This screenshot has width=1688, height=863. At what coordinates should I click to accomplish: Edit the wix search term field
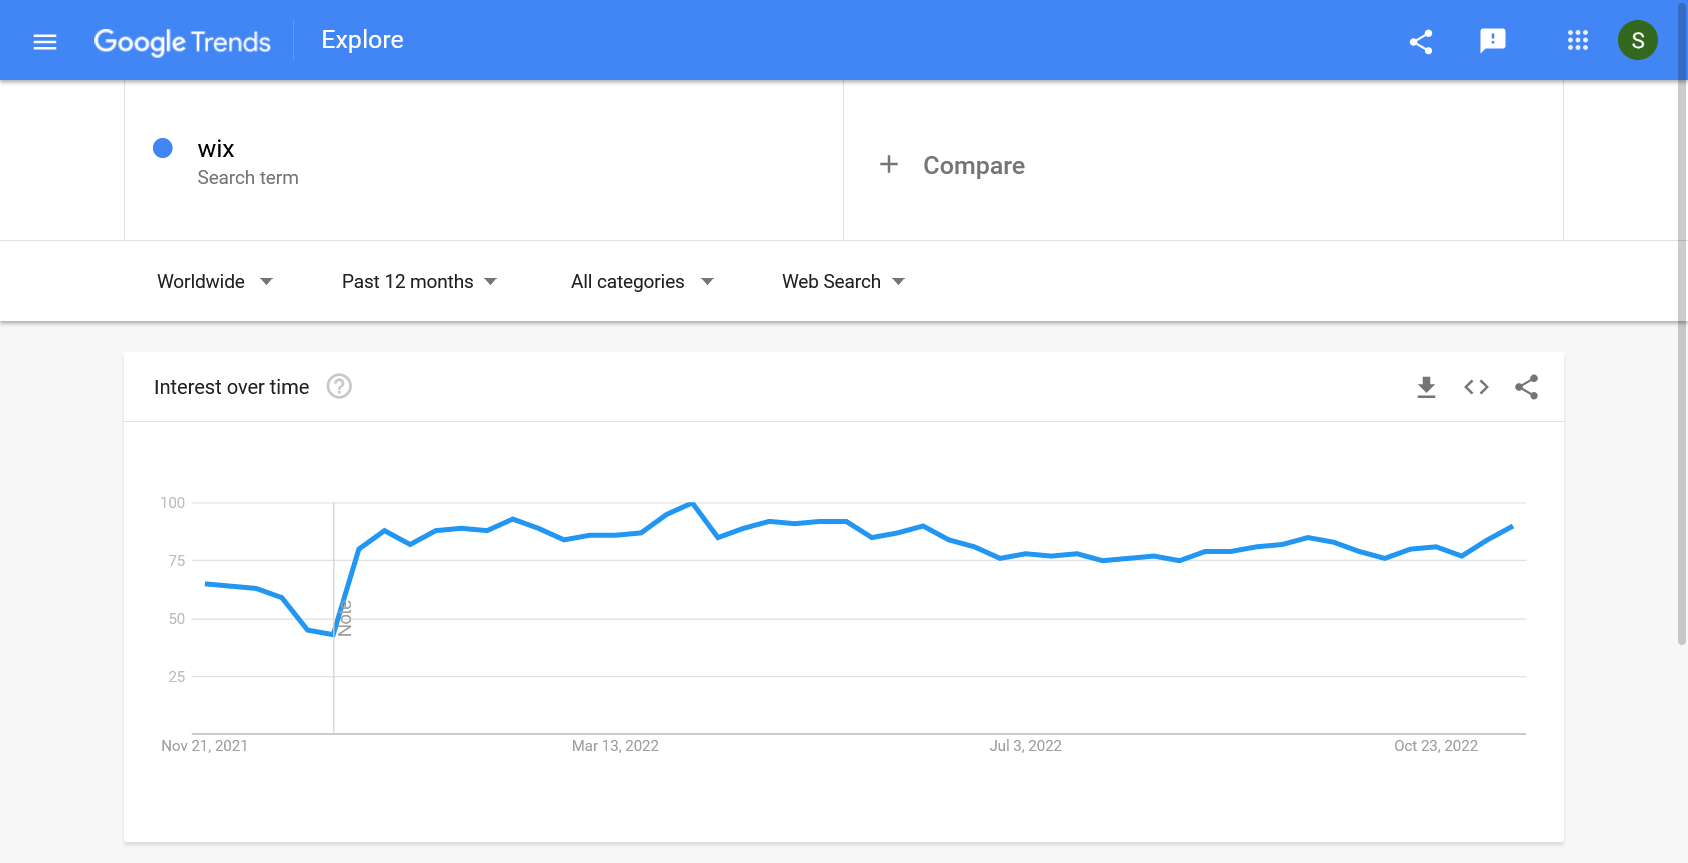216,149
